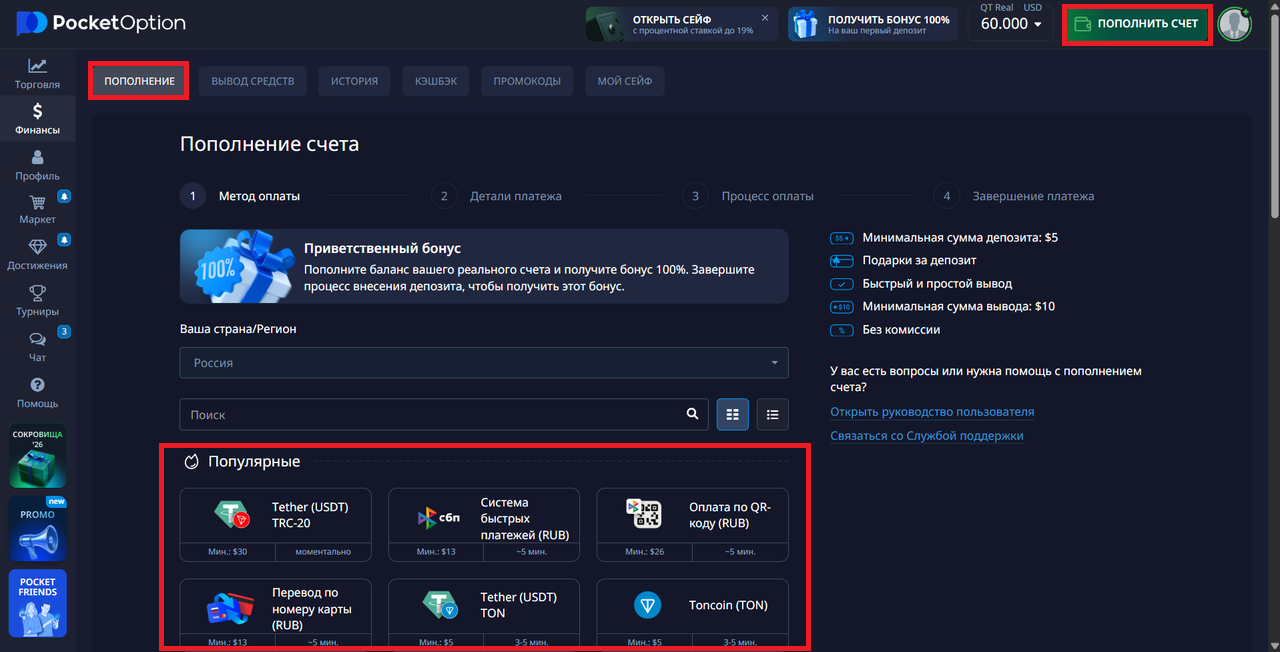Choose Оплата по QR-коду (RUB) method
Viewport: 1280px width, 652px height.
coord(692,525)
